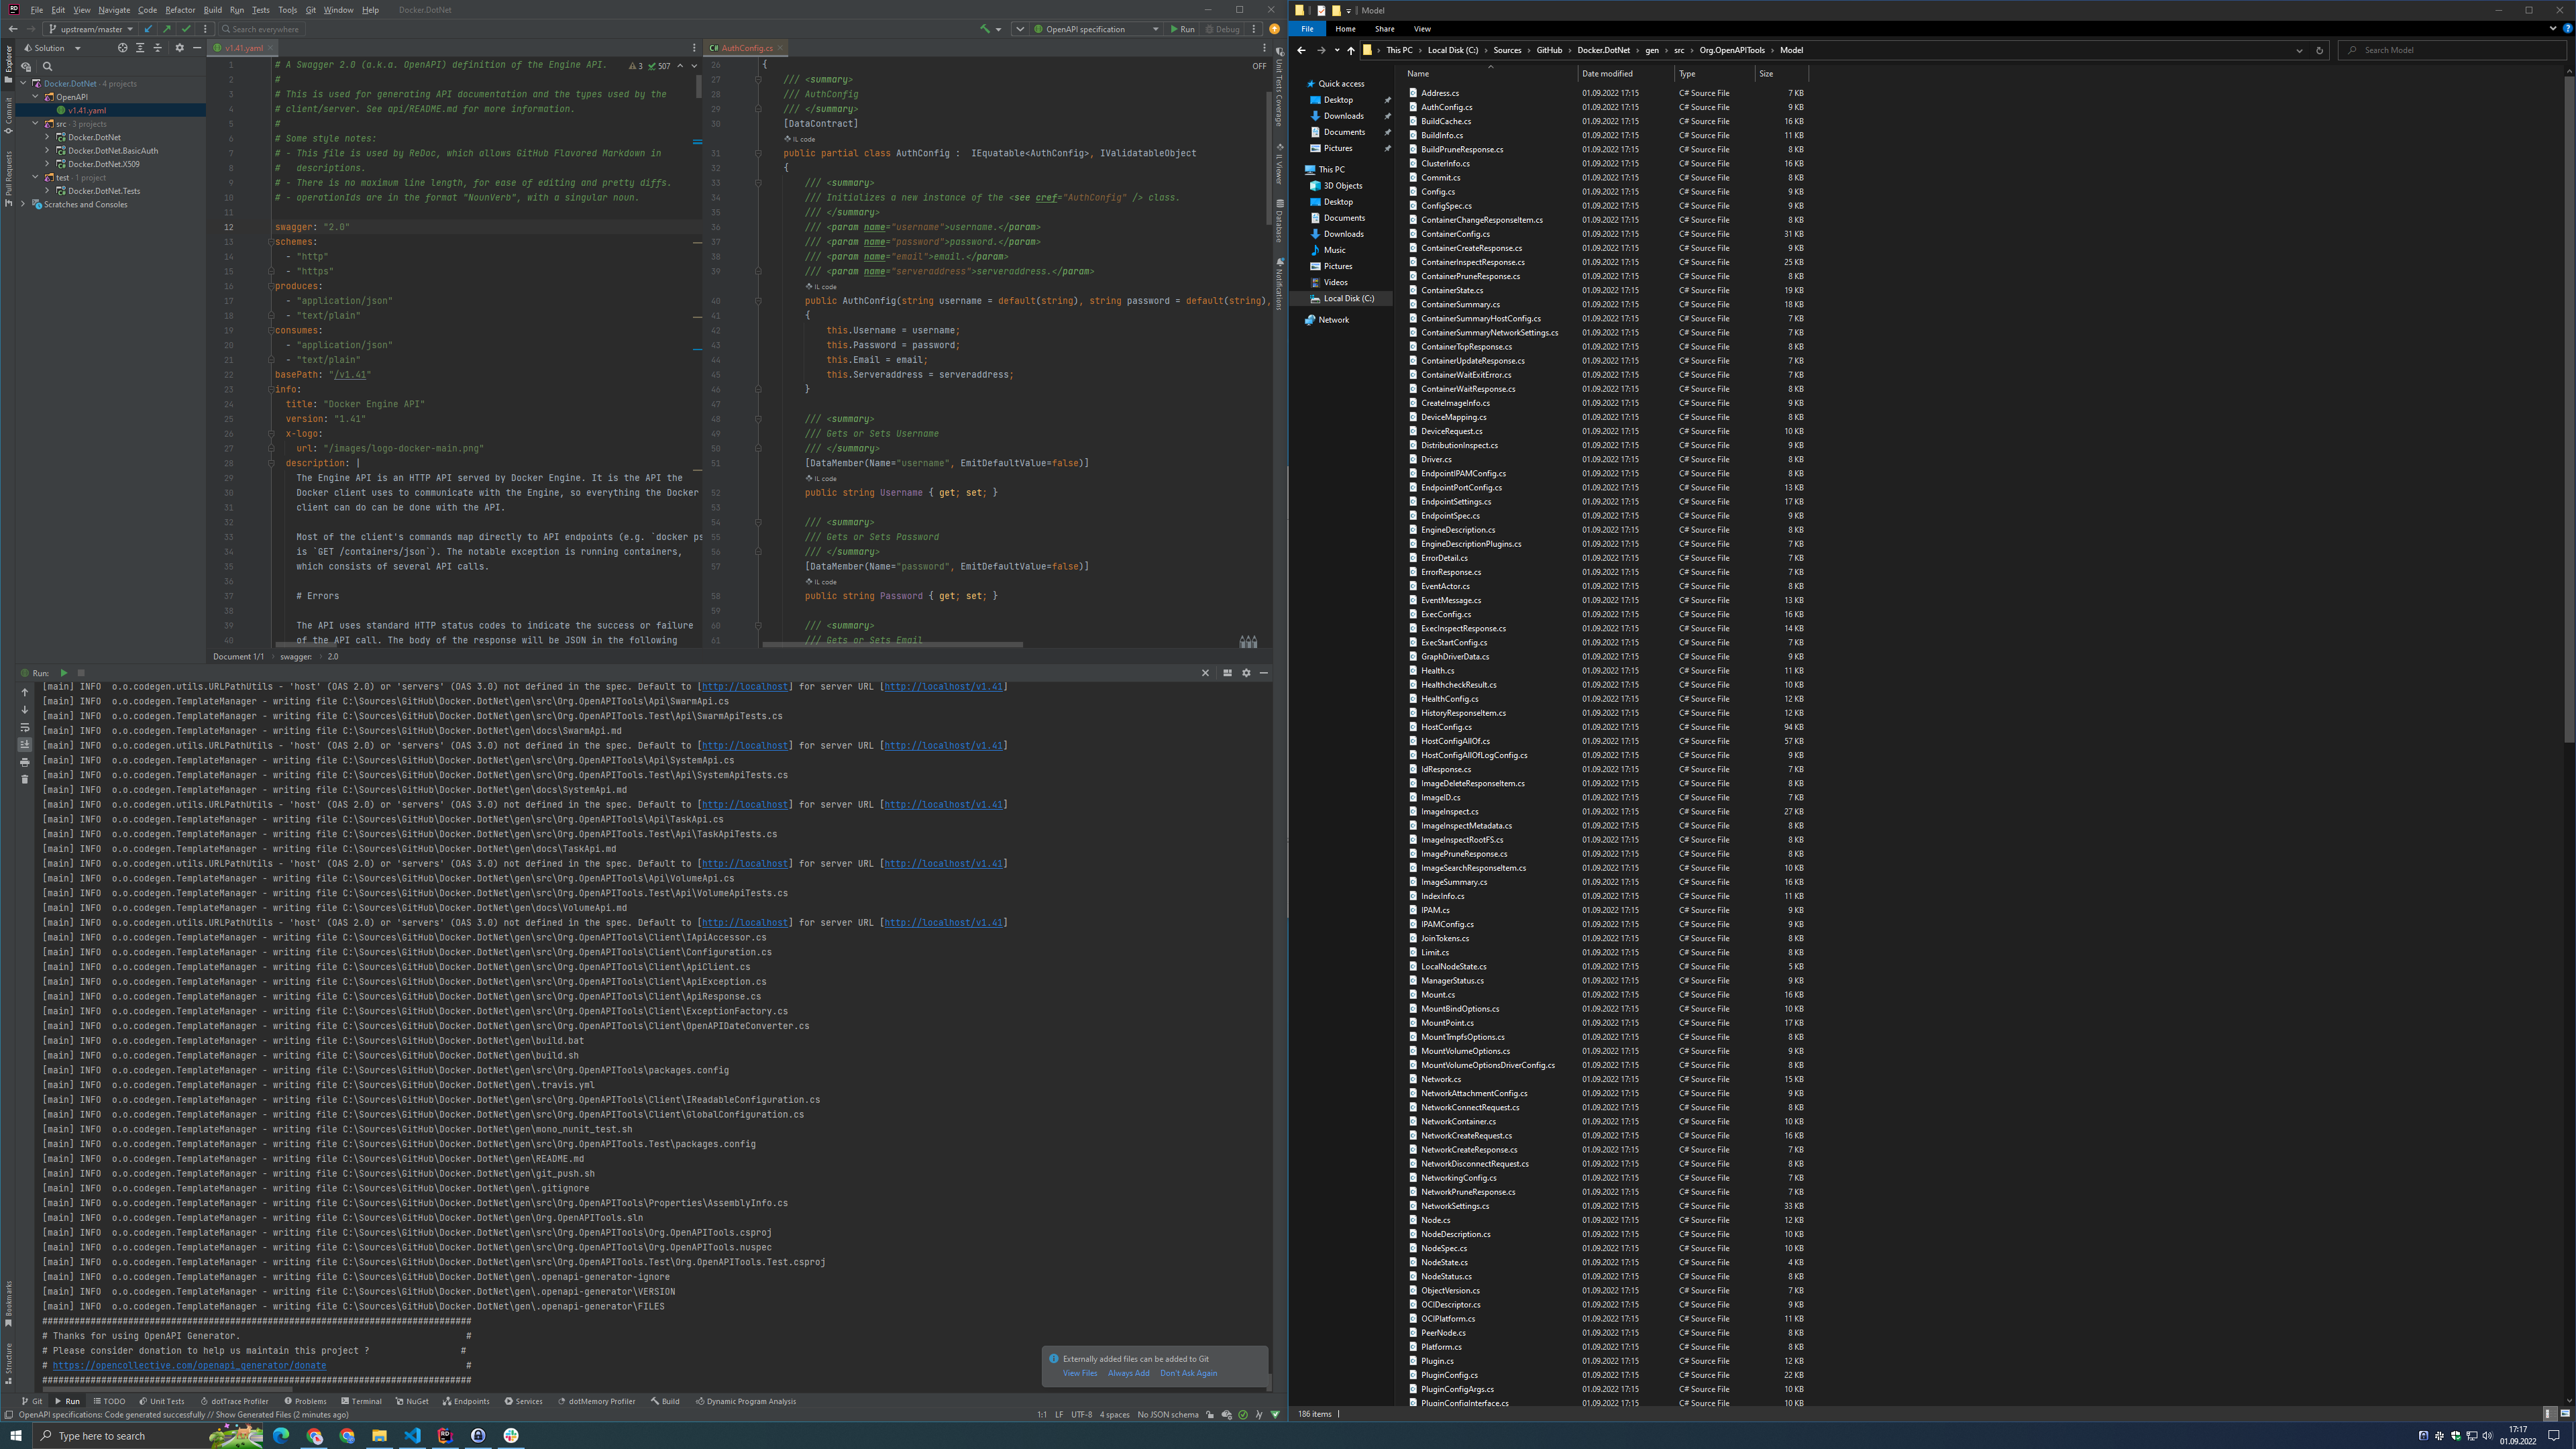Toggle scroll to end in Run console
The width and height of the screenshot is (2576, 1449).
25,744
